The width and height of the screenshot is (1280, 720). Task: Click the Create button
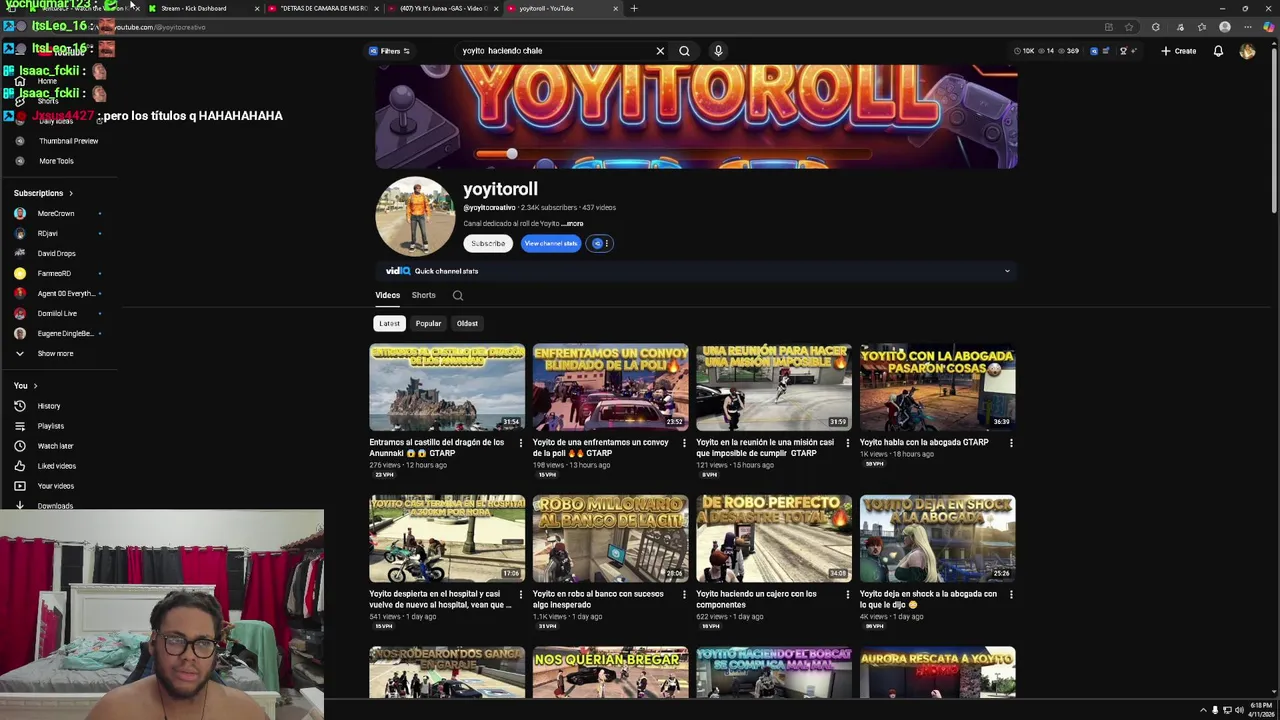[1179, 51]
